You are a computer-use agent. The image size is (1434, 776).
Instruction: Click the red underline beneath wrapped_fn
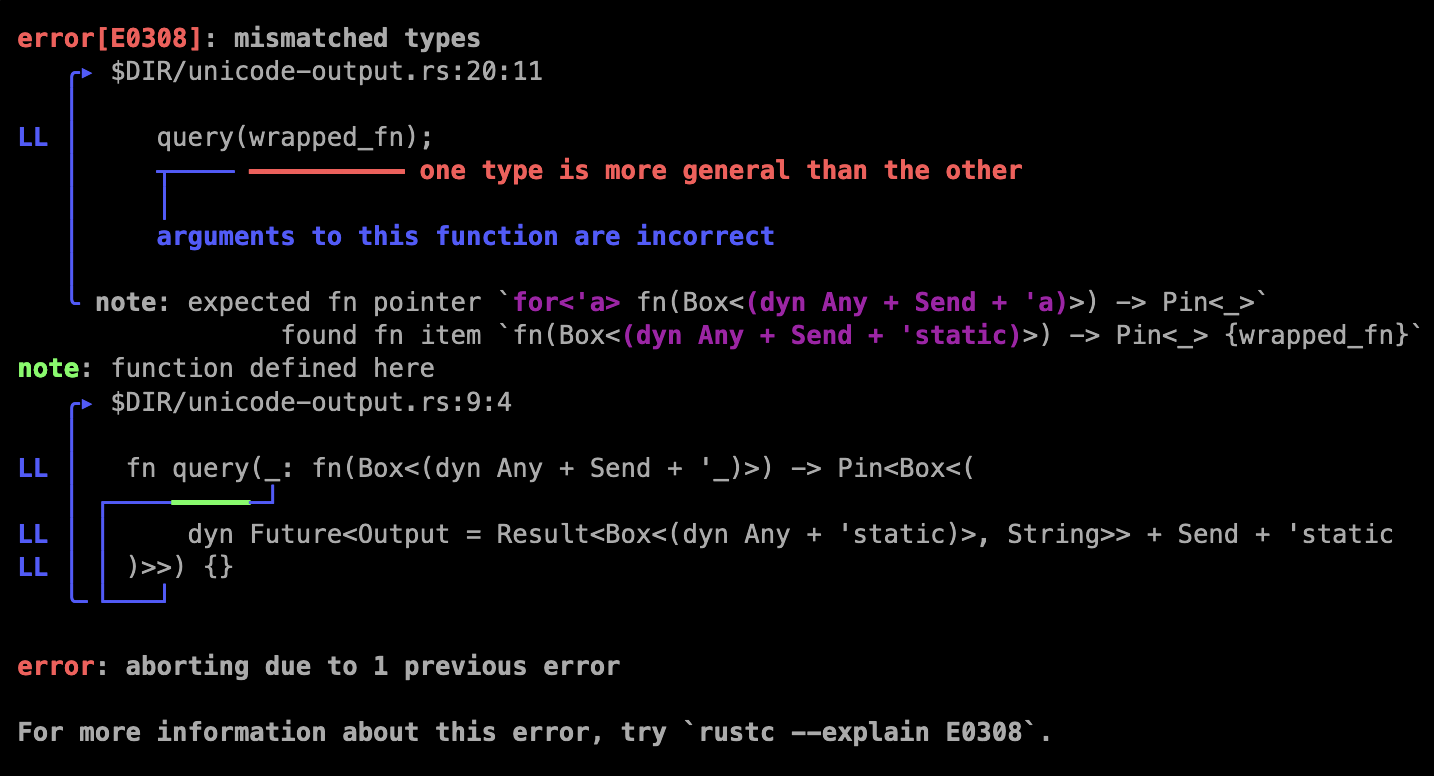(x=326, y=172)
